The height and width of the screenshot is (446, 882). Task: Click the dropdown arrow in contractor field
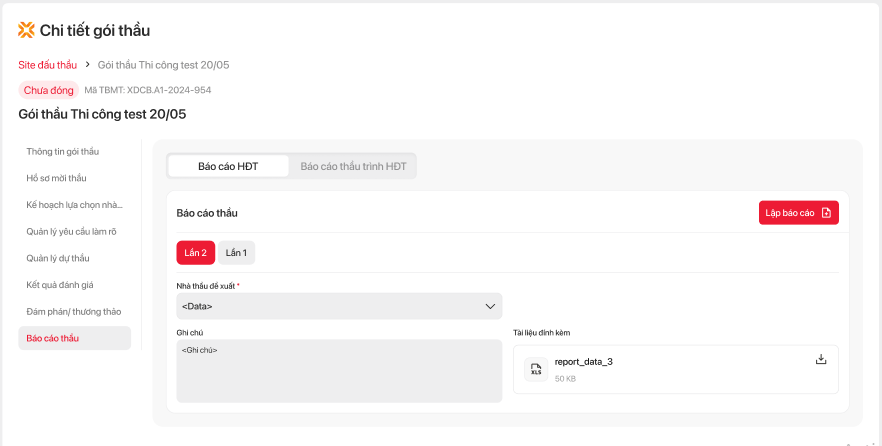pyautogui.click(x=490, y=306)
